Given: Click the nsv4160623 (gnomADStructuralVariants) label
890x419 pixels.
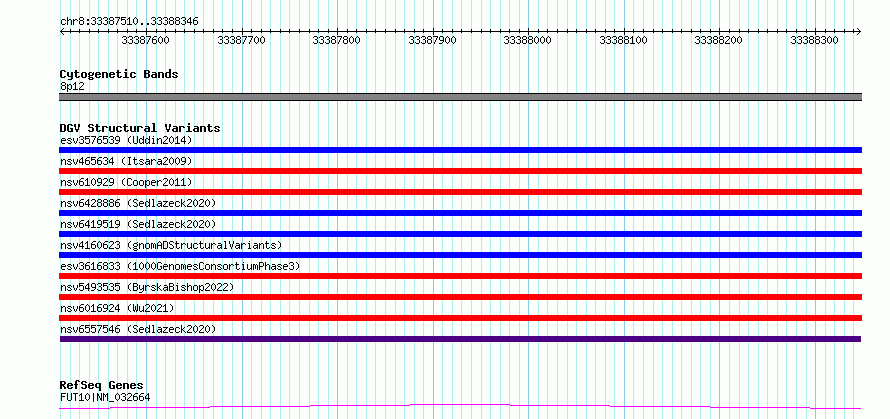Looking at the screenshot, I should (171, 245).
